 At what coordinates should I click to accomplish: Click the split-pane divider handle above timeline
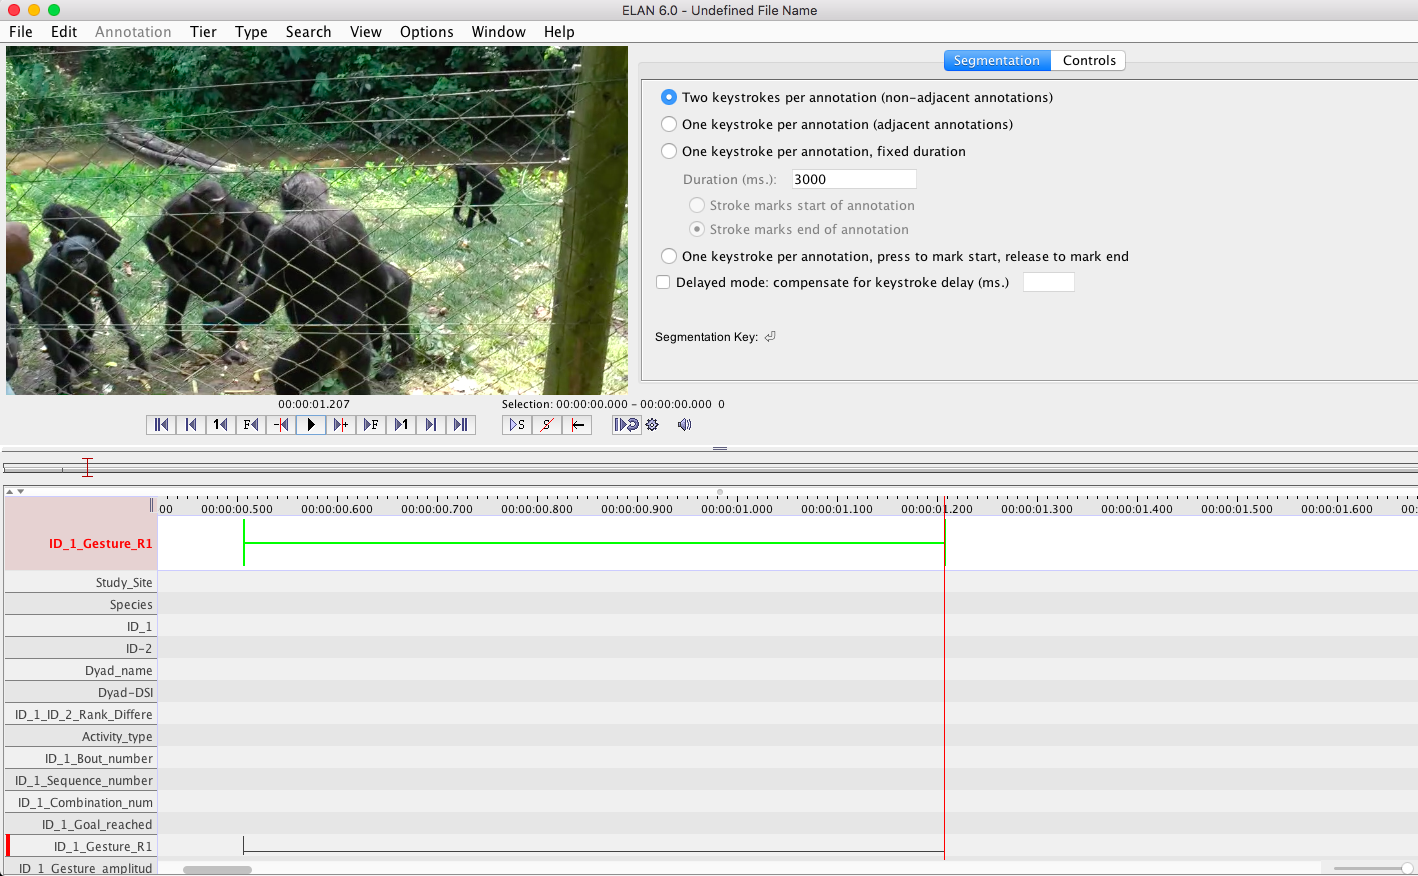[719, 449]
